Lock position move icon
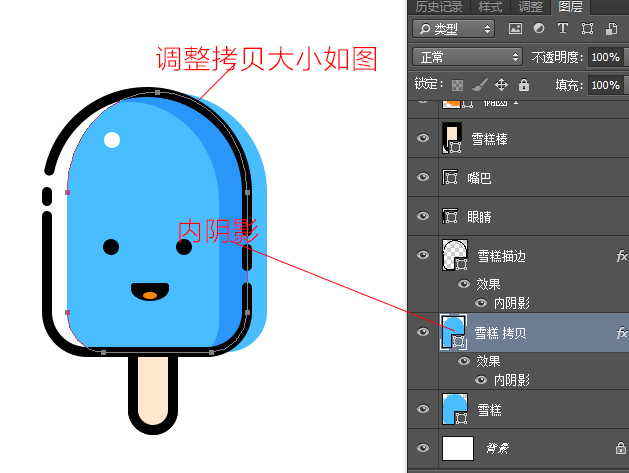This screenshot has height=473, width=629. point(501,85)
